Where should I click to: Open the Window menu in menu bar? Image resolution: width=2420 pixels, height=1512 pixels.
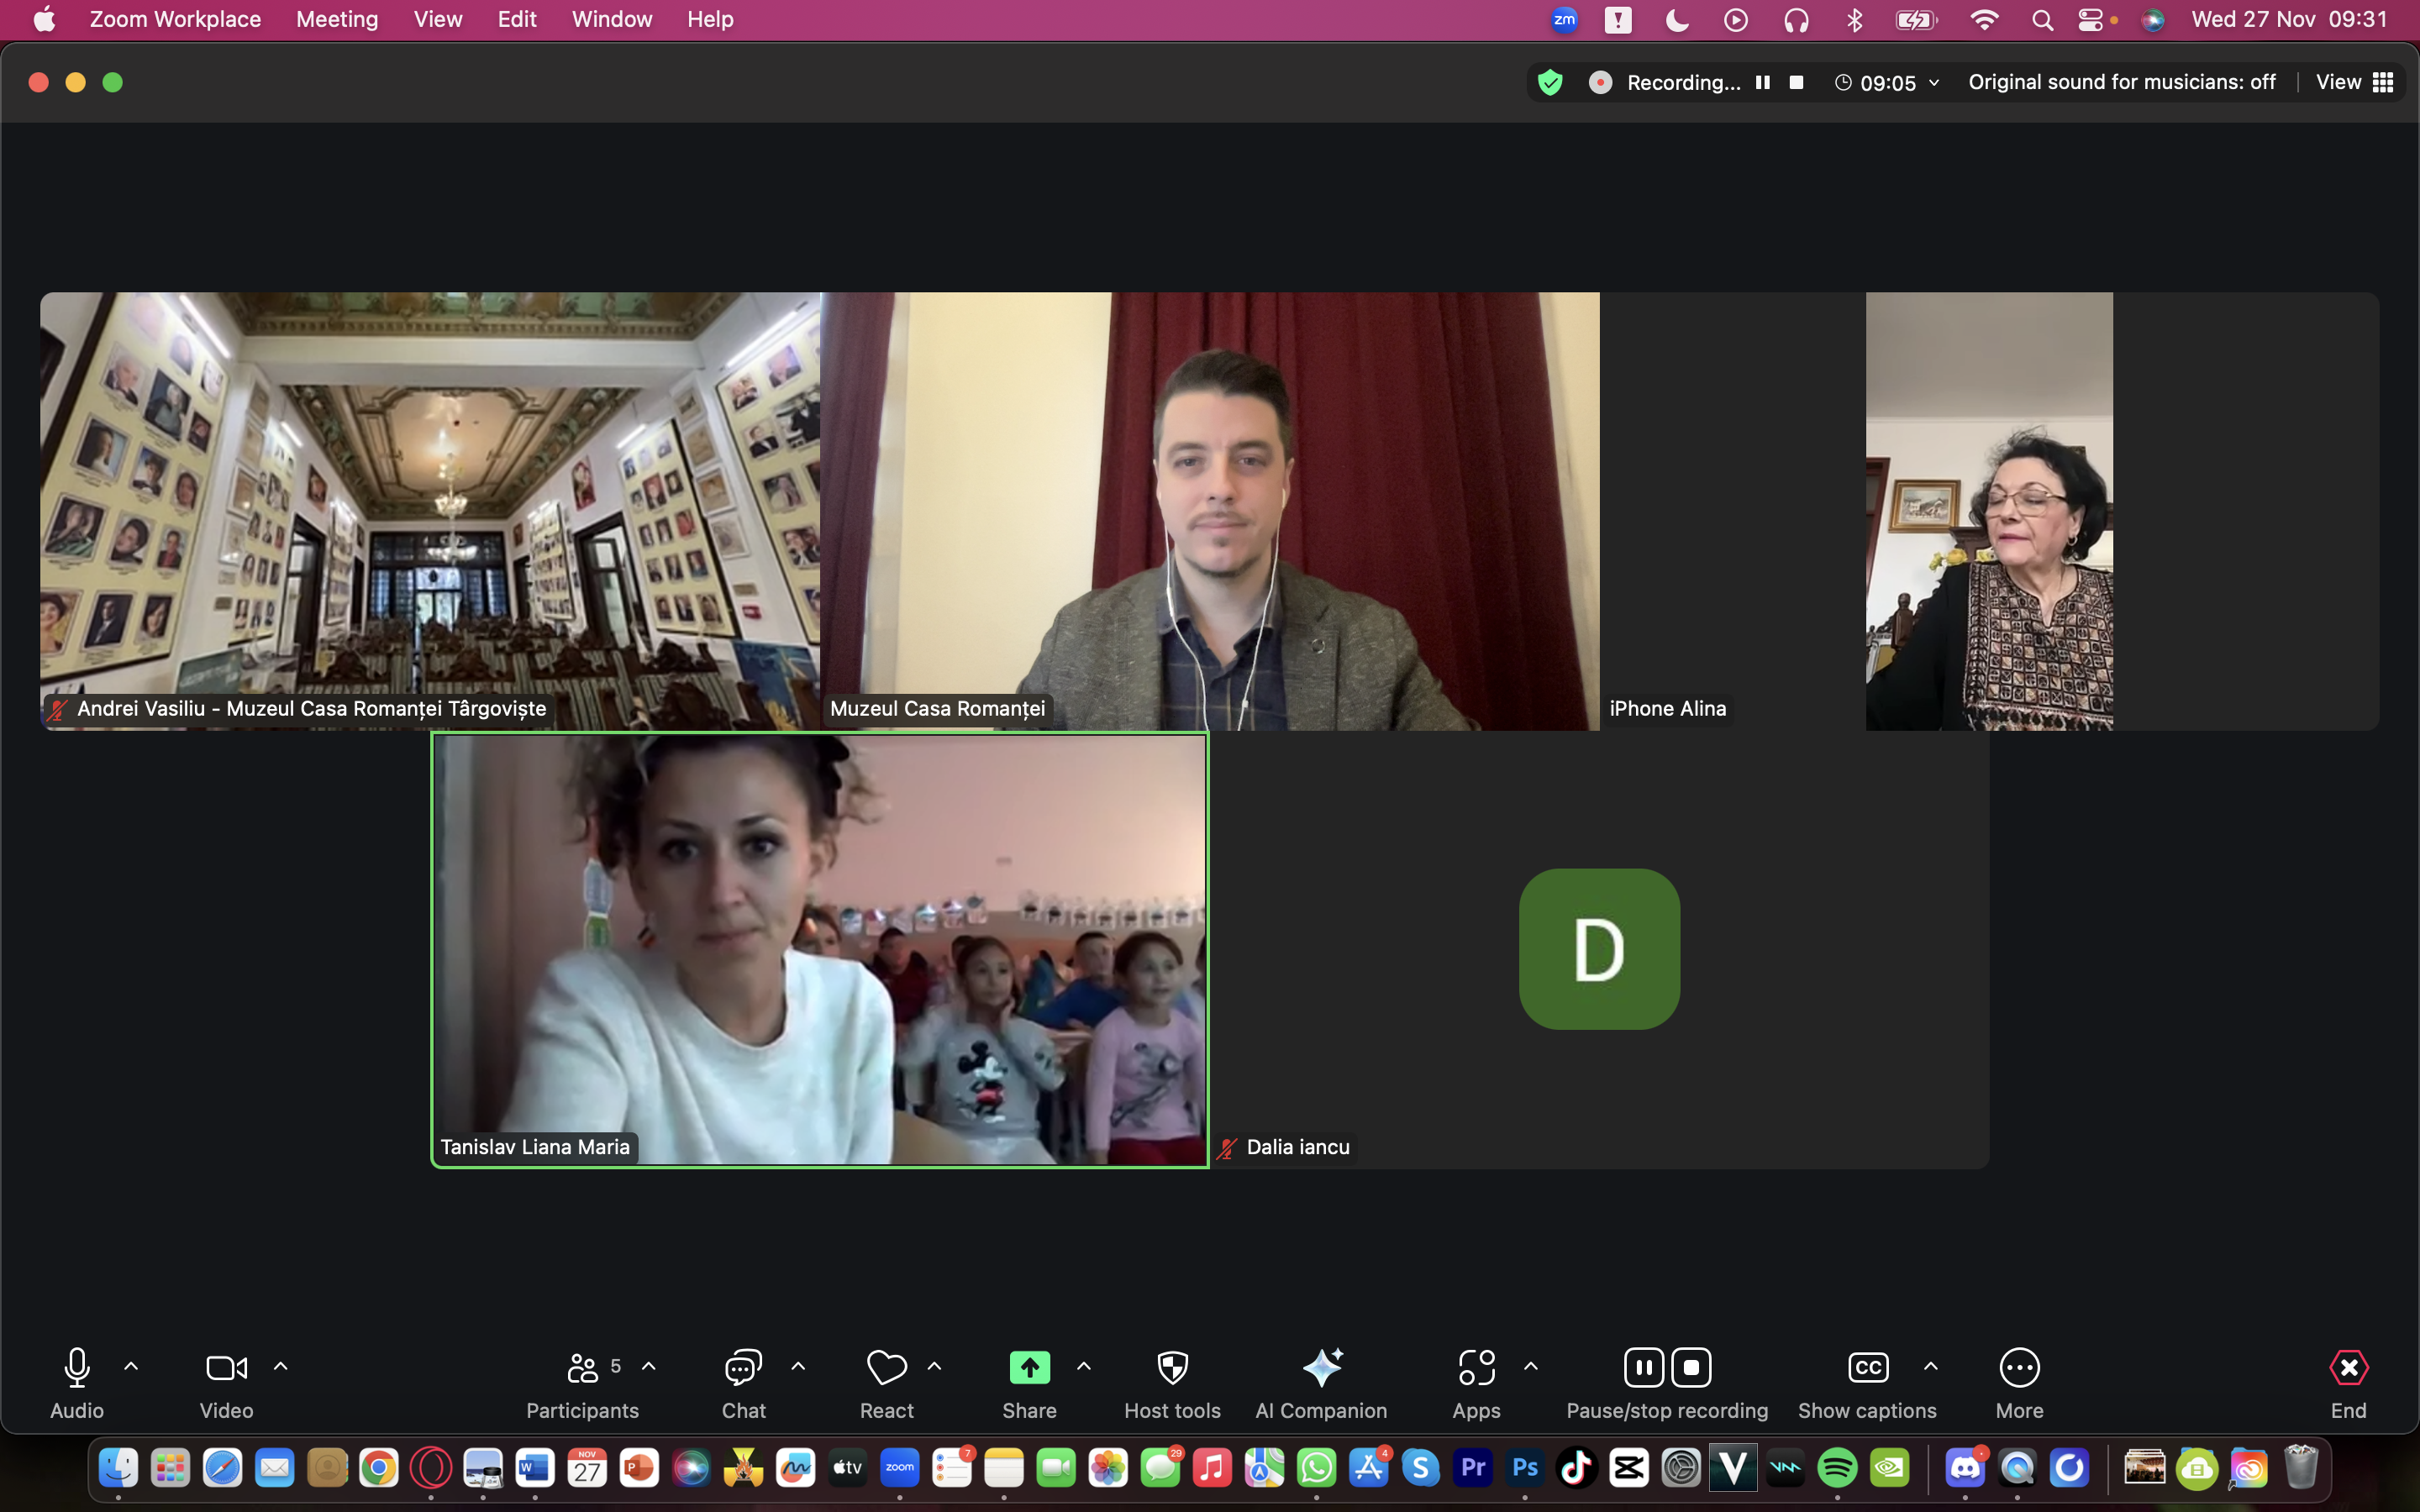pos(611,19)
